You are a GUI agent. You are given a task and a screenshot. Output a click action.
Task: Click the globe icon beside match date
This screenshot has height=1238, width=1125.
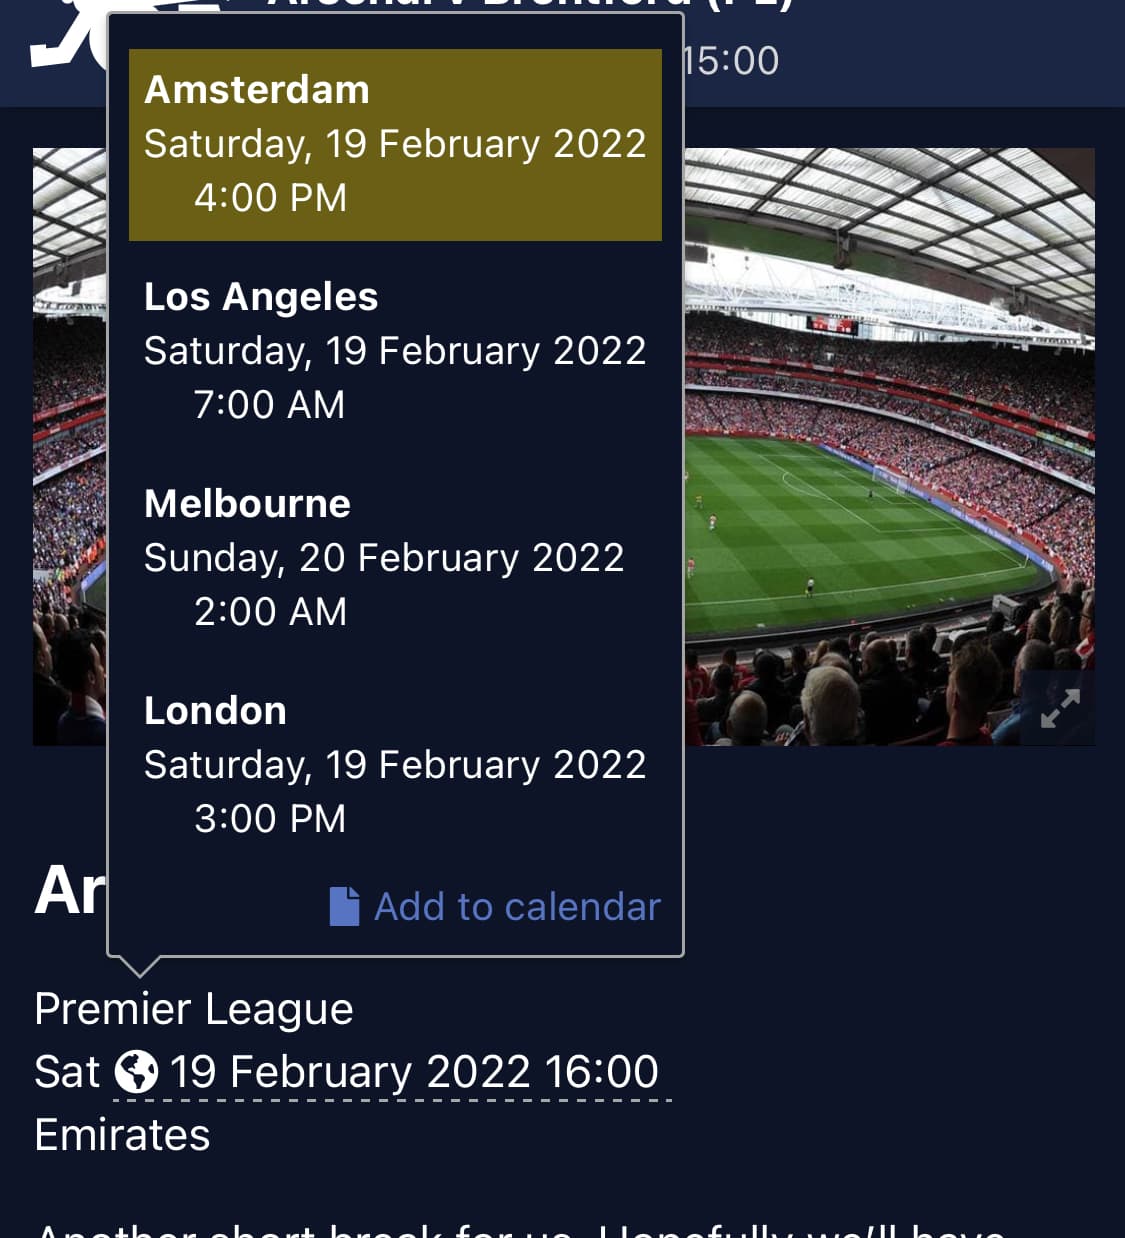[136, 1072]
